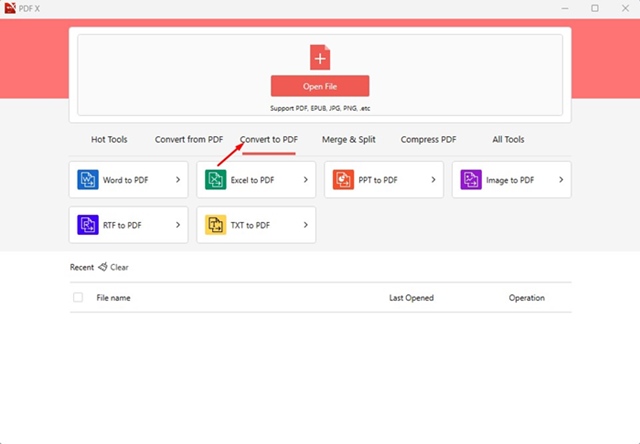Expand Word to PDF chevron arrow
This screenshot has width=640, height=444.
[x=178, y=180]
